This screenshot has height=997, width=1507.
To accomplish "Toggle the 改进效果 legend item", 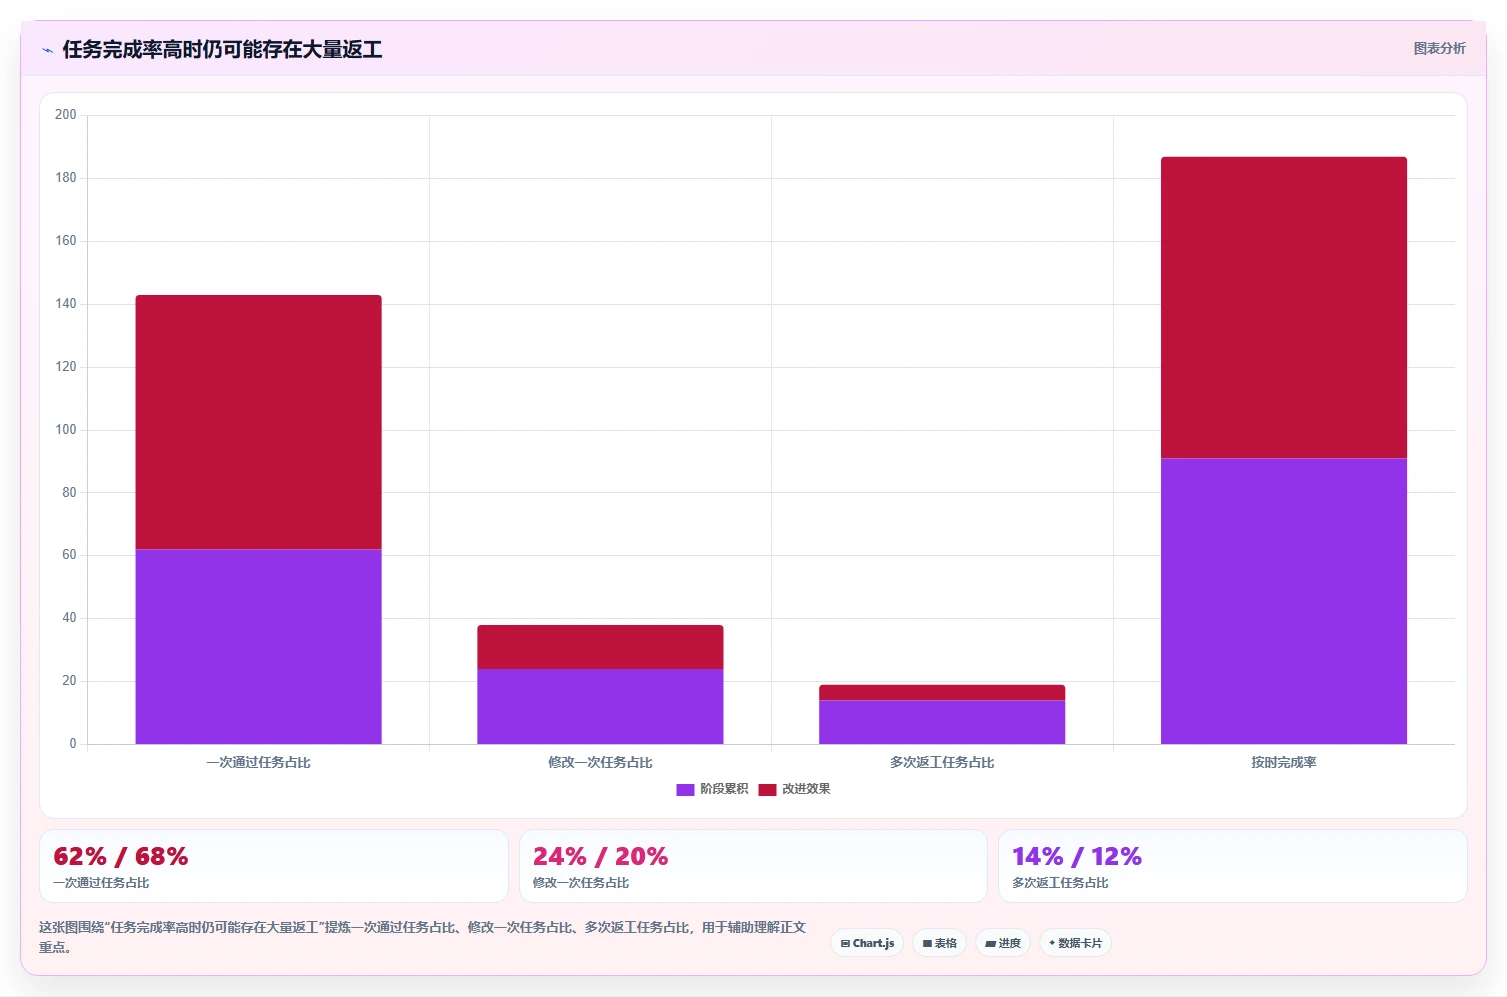I will 794,789.
